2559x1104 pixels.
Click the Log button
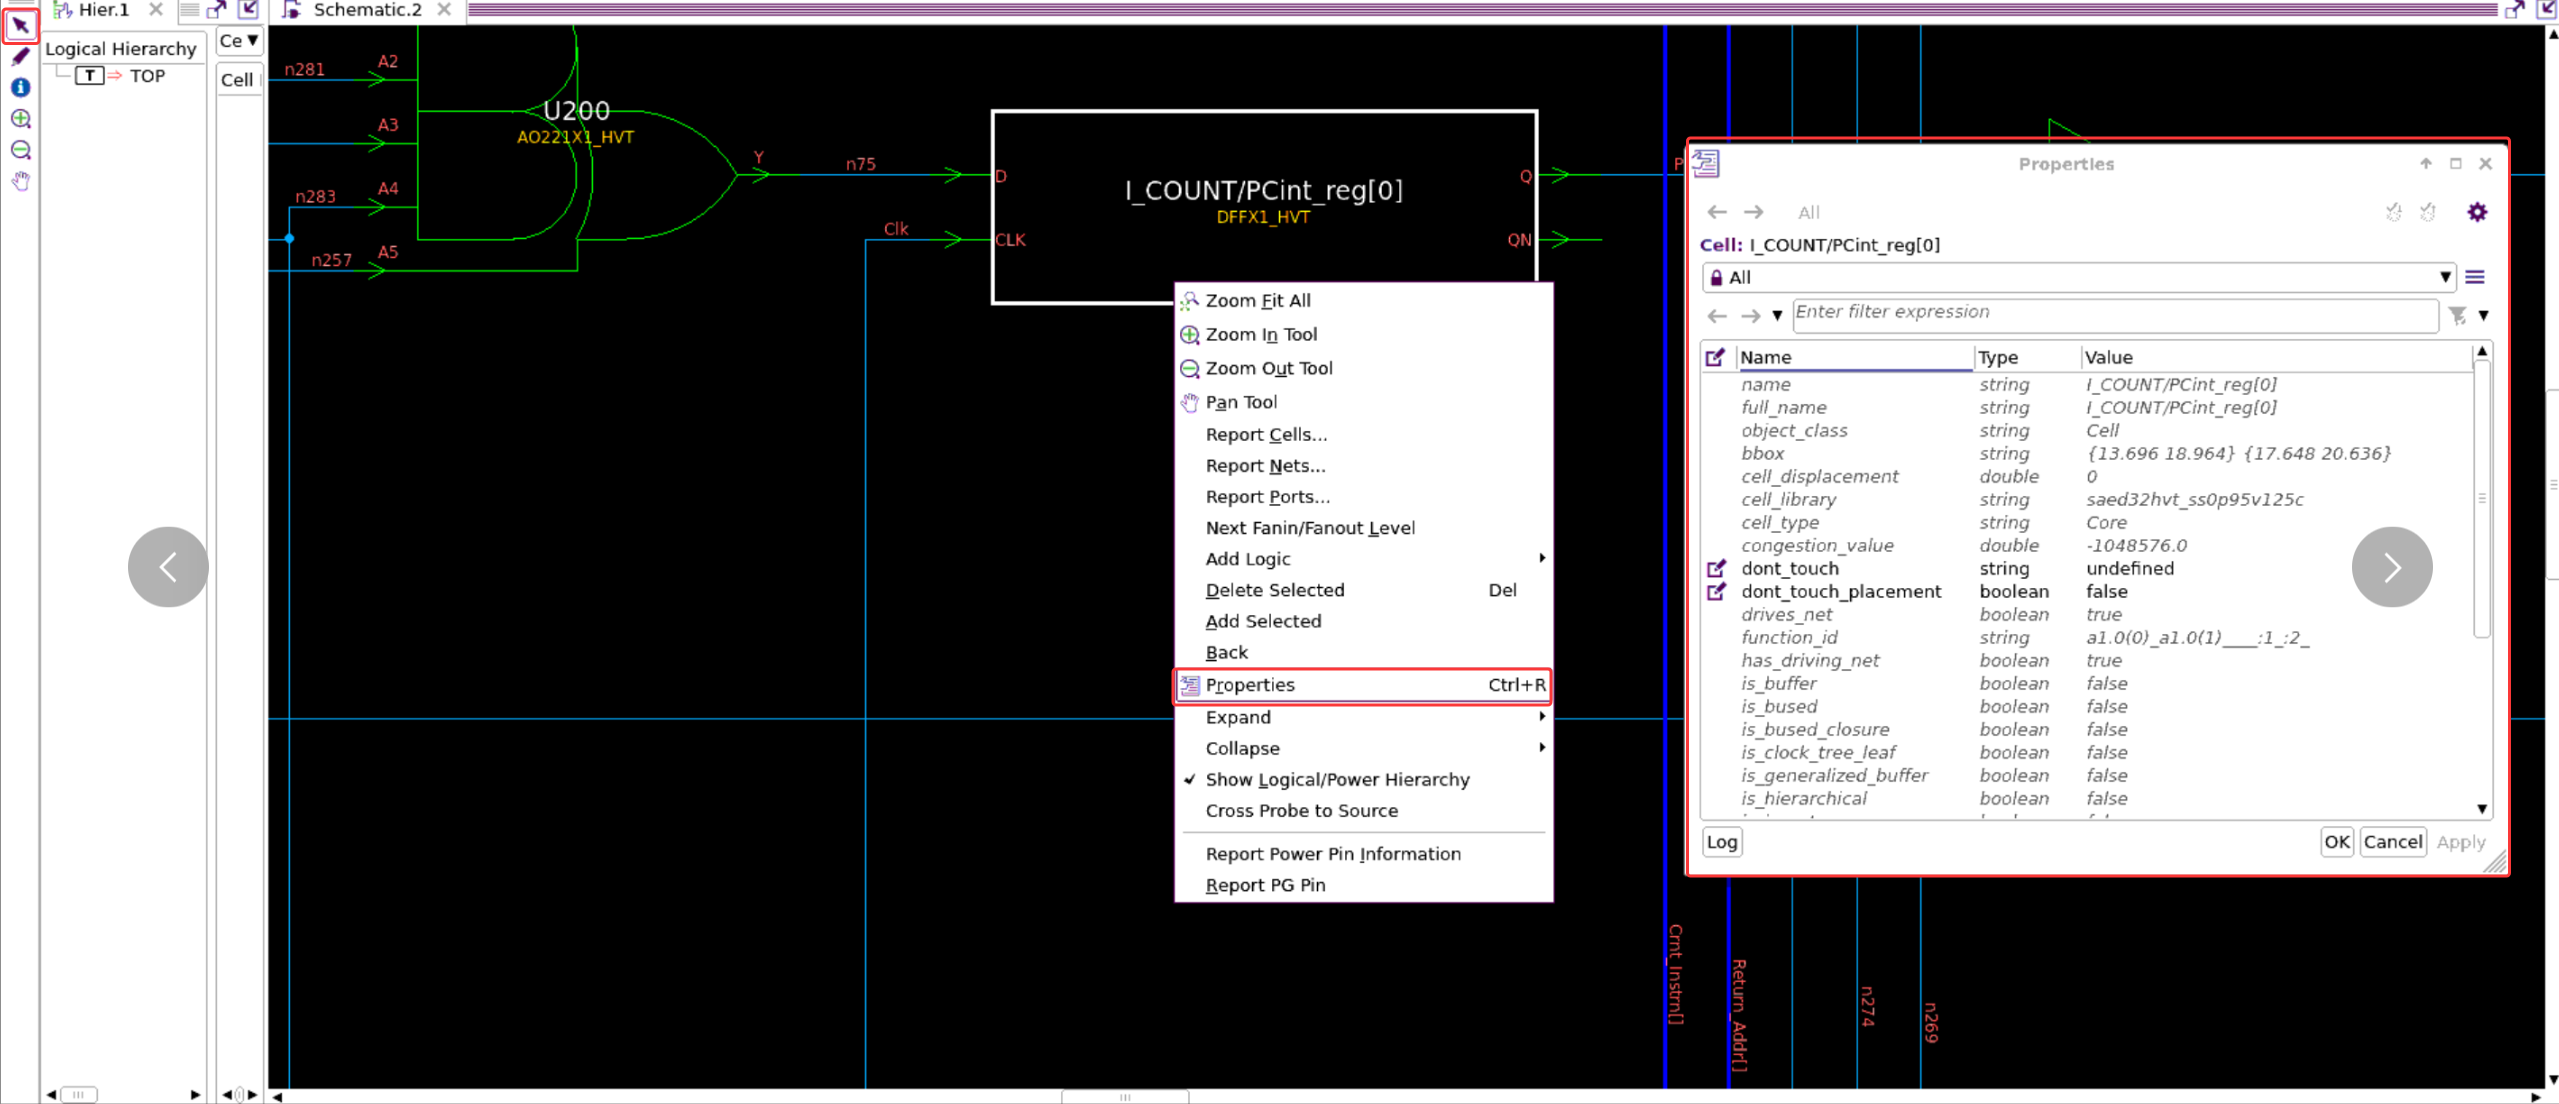(x=1721, y=842)
